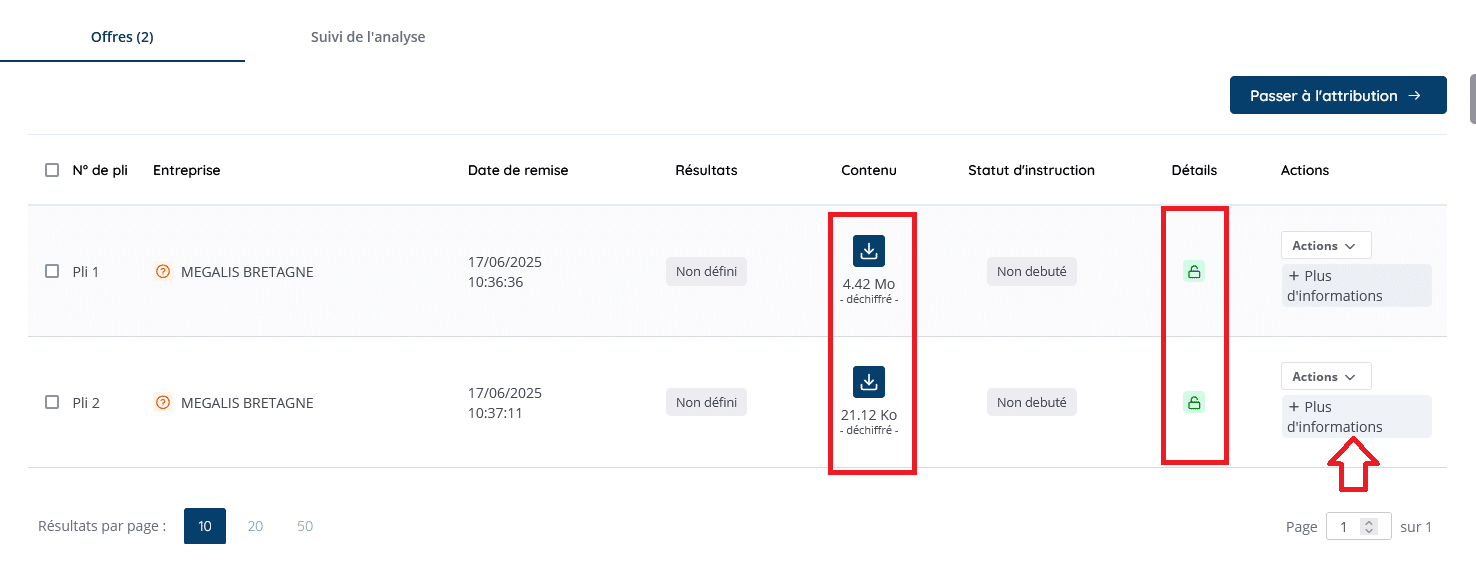Download Pli 1 content file
The width and height of the screenshot is (1476, 582).
pos(869,251)
